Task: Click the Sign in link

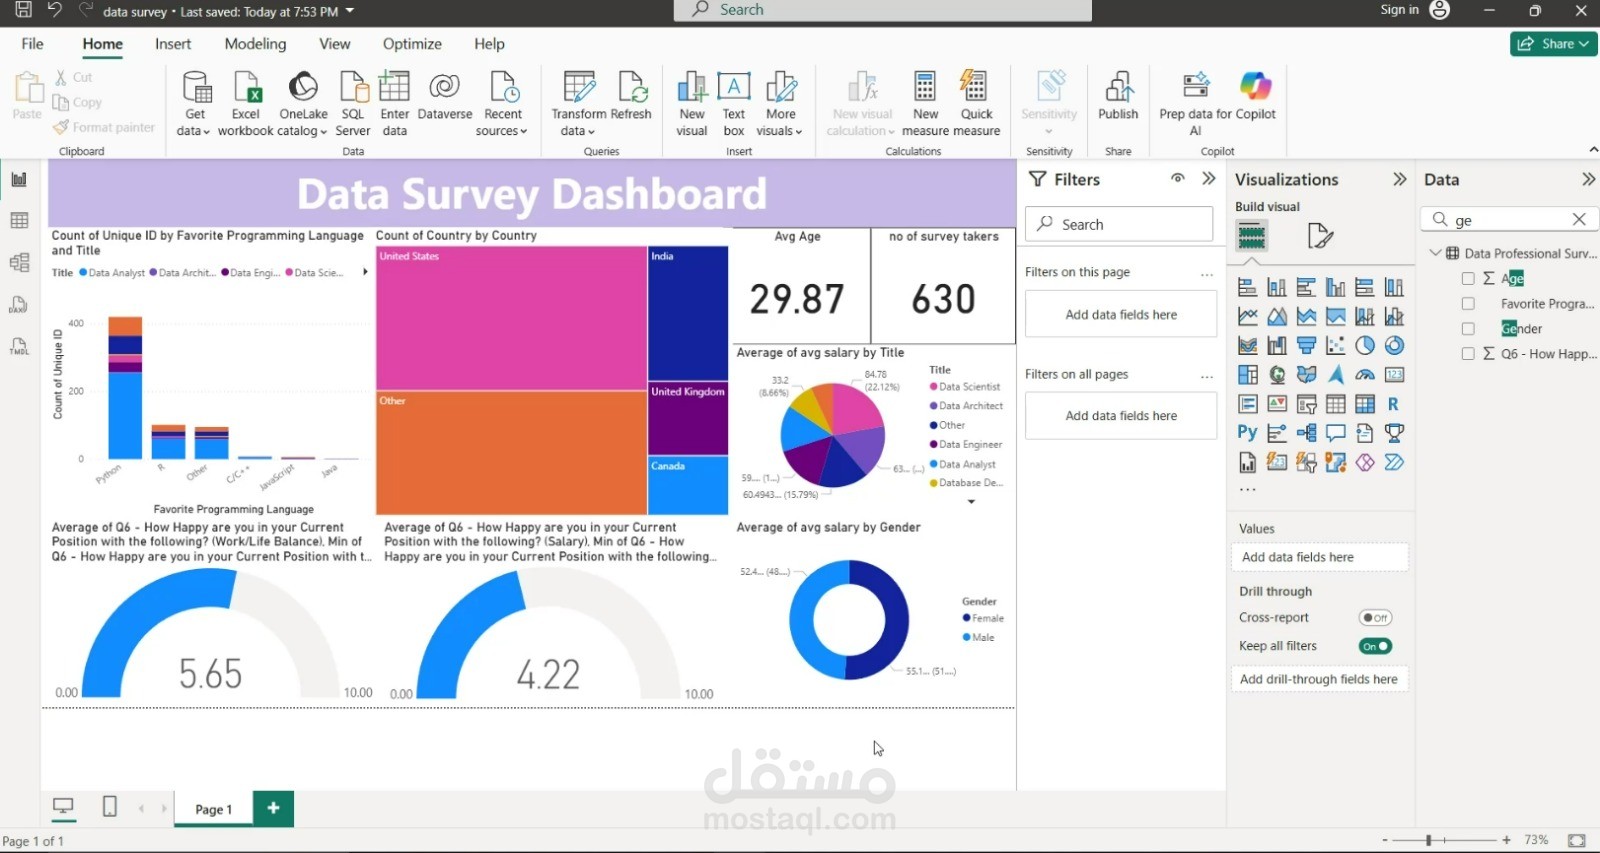Action: pyautogui.click(x=1399, y=10)
